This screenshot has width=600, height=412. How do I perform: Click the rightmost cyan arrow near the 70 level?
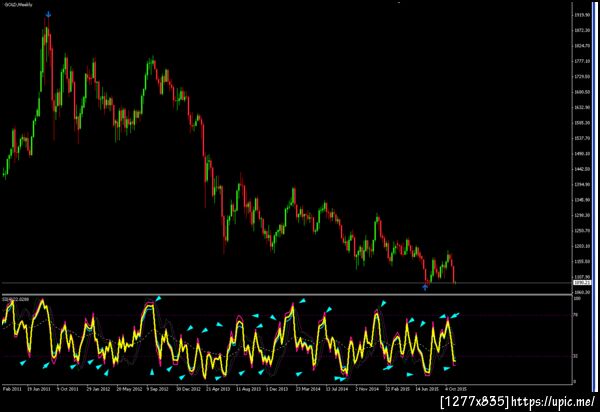[x=455, y=315]
